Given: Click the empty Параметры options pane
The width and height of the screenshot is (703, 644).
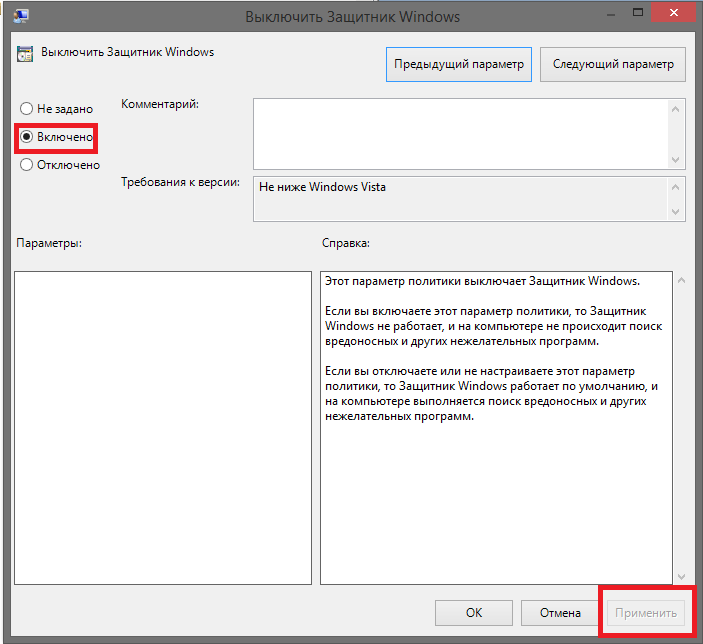Looking at the screenshot, I should point(163,427).
